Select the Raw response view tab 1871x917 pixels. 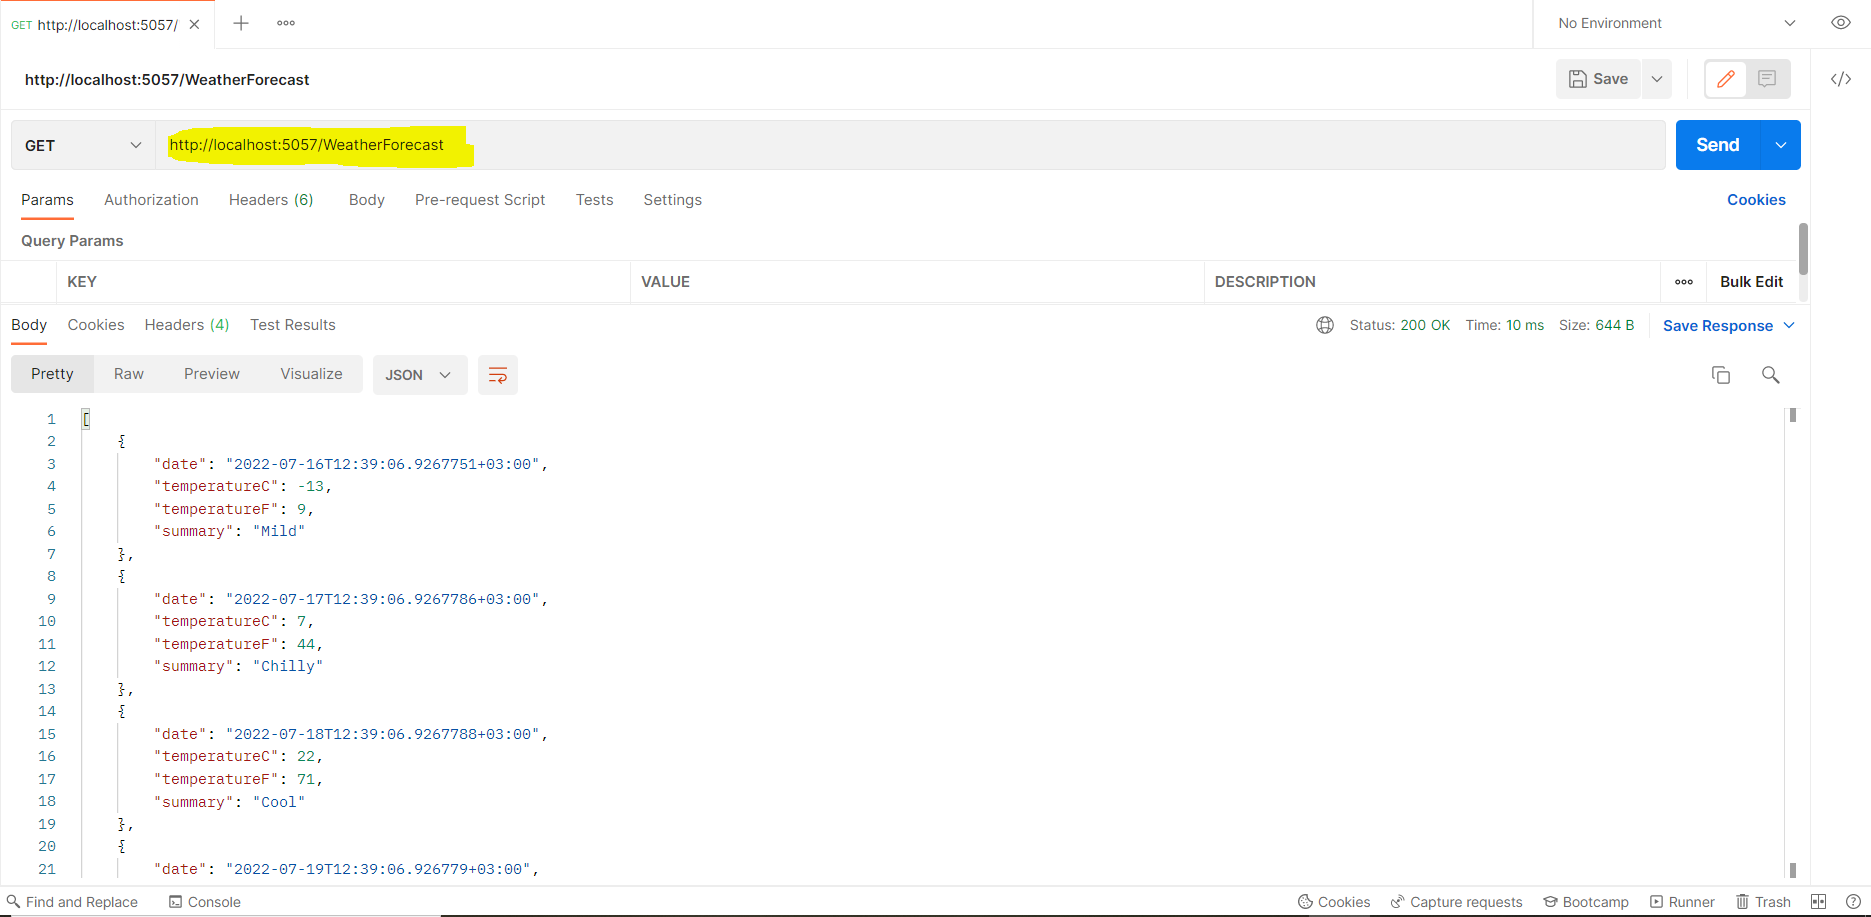tap(129, 374)
